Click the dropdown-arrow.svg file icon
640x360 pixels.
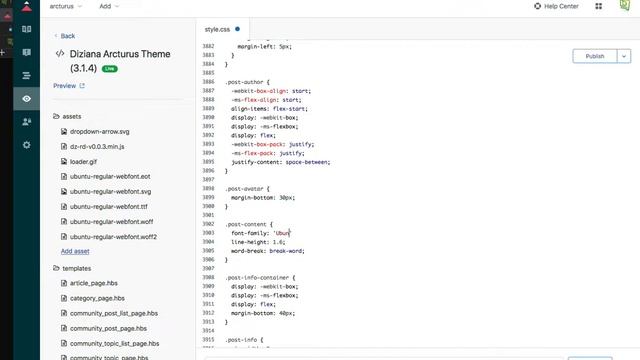(64, 131)
